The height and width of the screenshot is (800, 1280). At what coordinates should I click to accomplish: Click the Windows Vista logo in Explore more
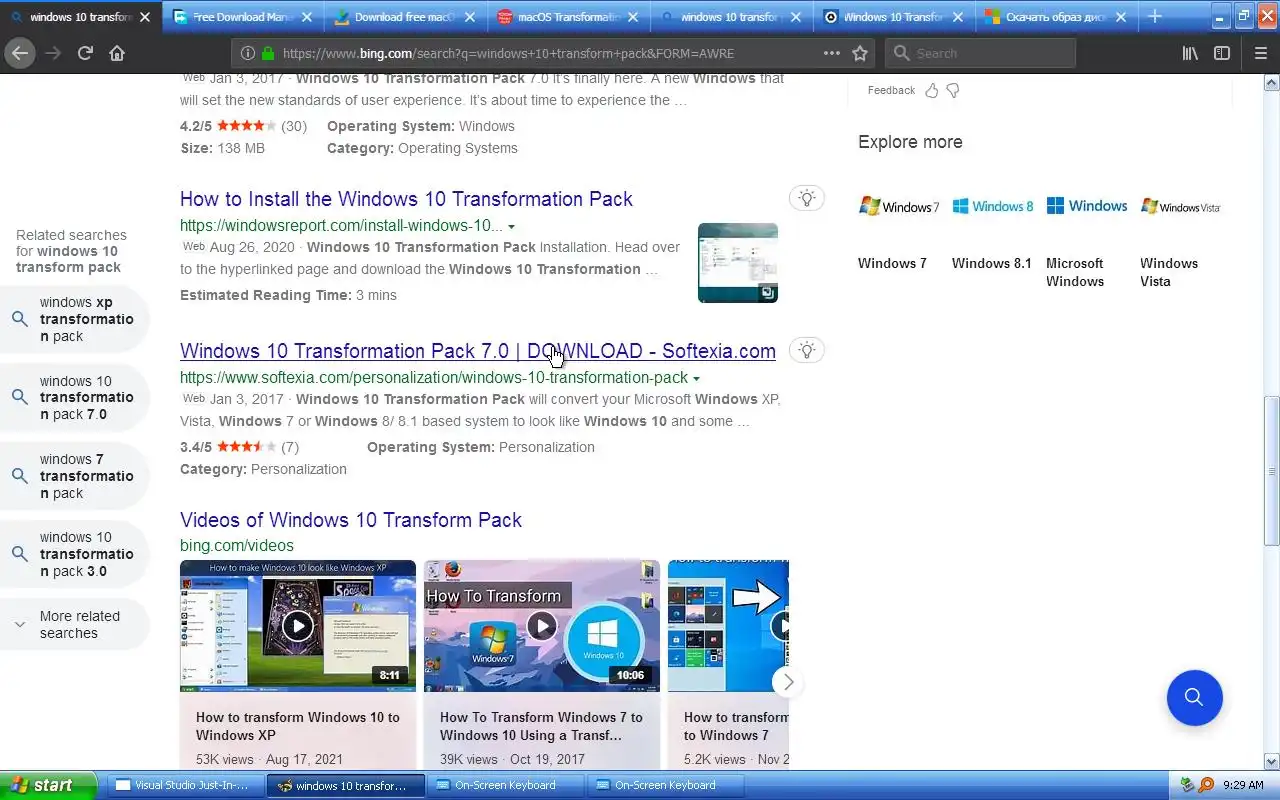[x=1181, y=206]
